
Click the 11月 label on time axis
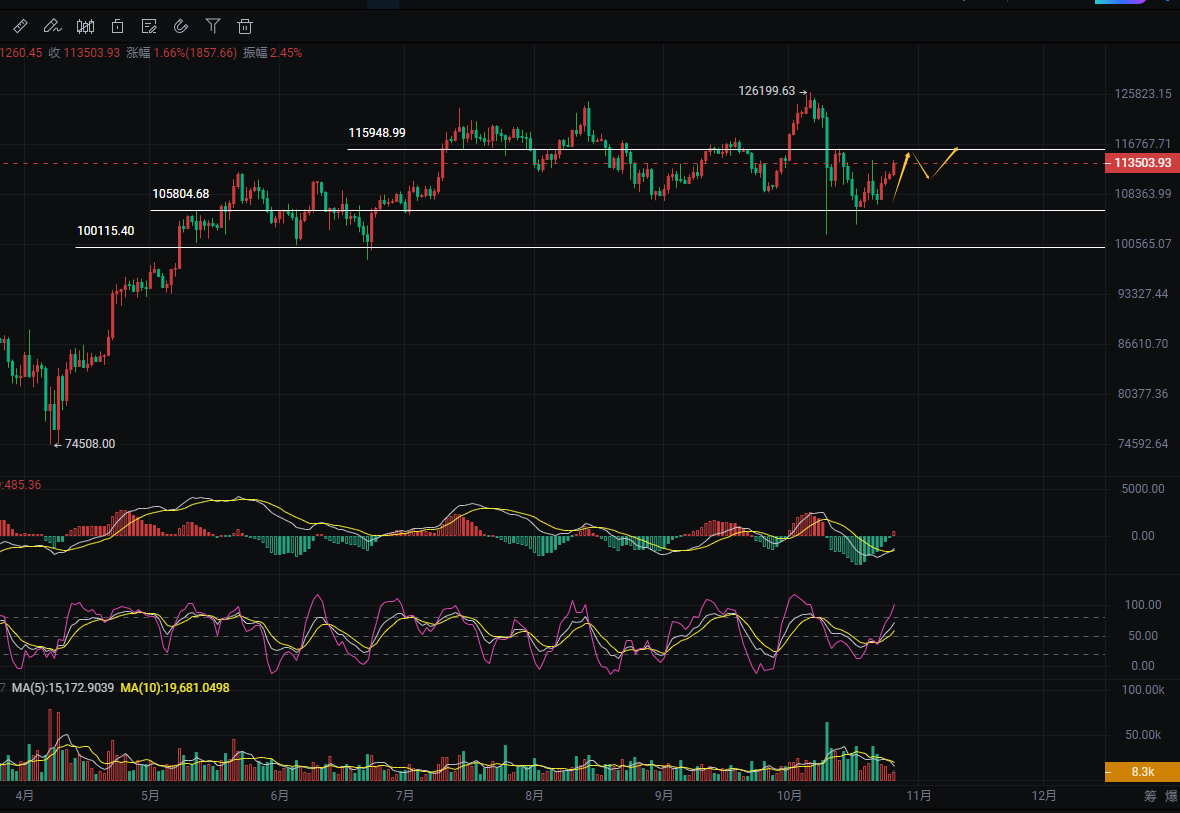pos(919,796)
